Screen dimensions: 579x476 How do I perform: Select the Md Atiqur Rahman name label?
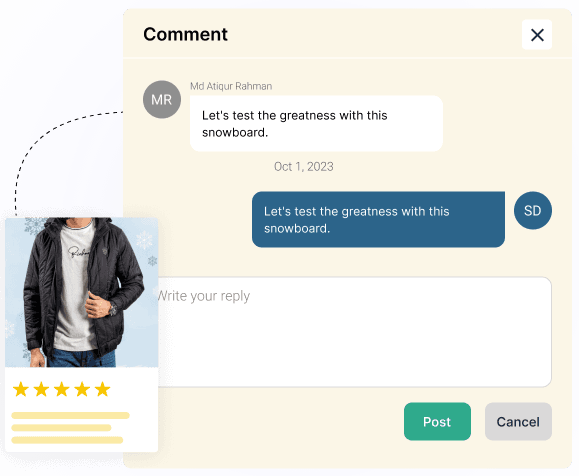click(x=231, y=86)
